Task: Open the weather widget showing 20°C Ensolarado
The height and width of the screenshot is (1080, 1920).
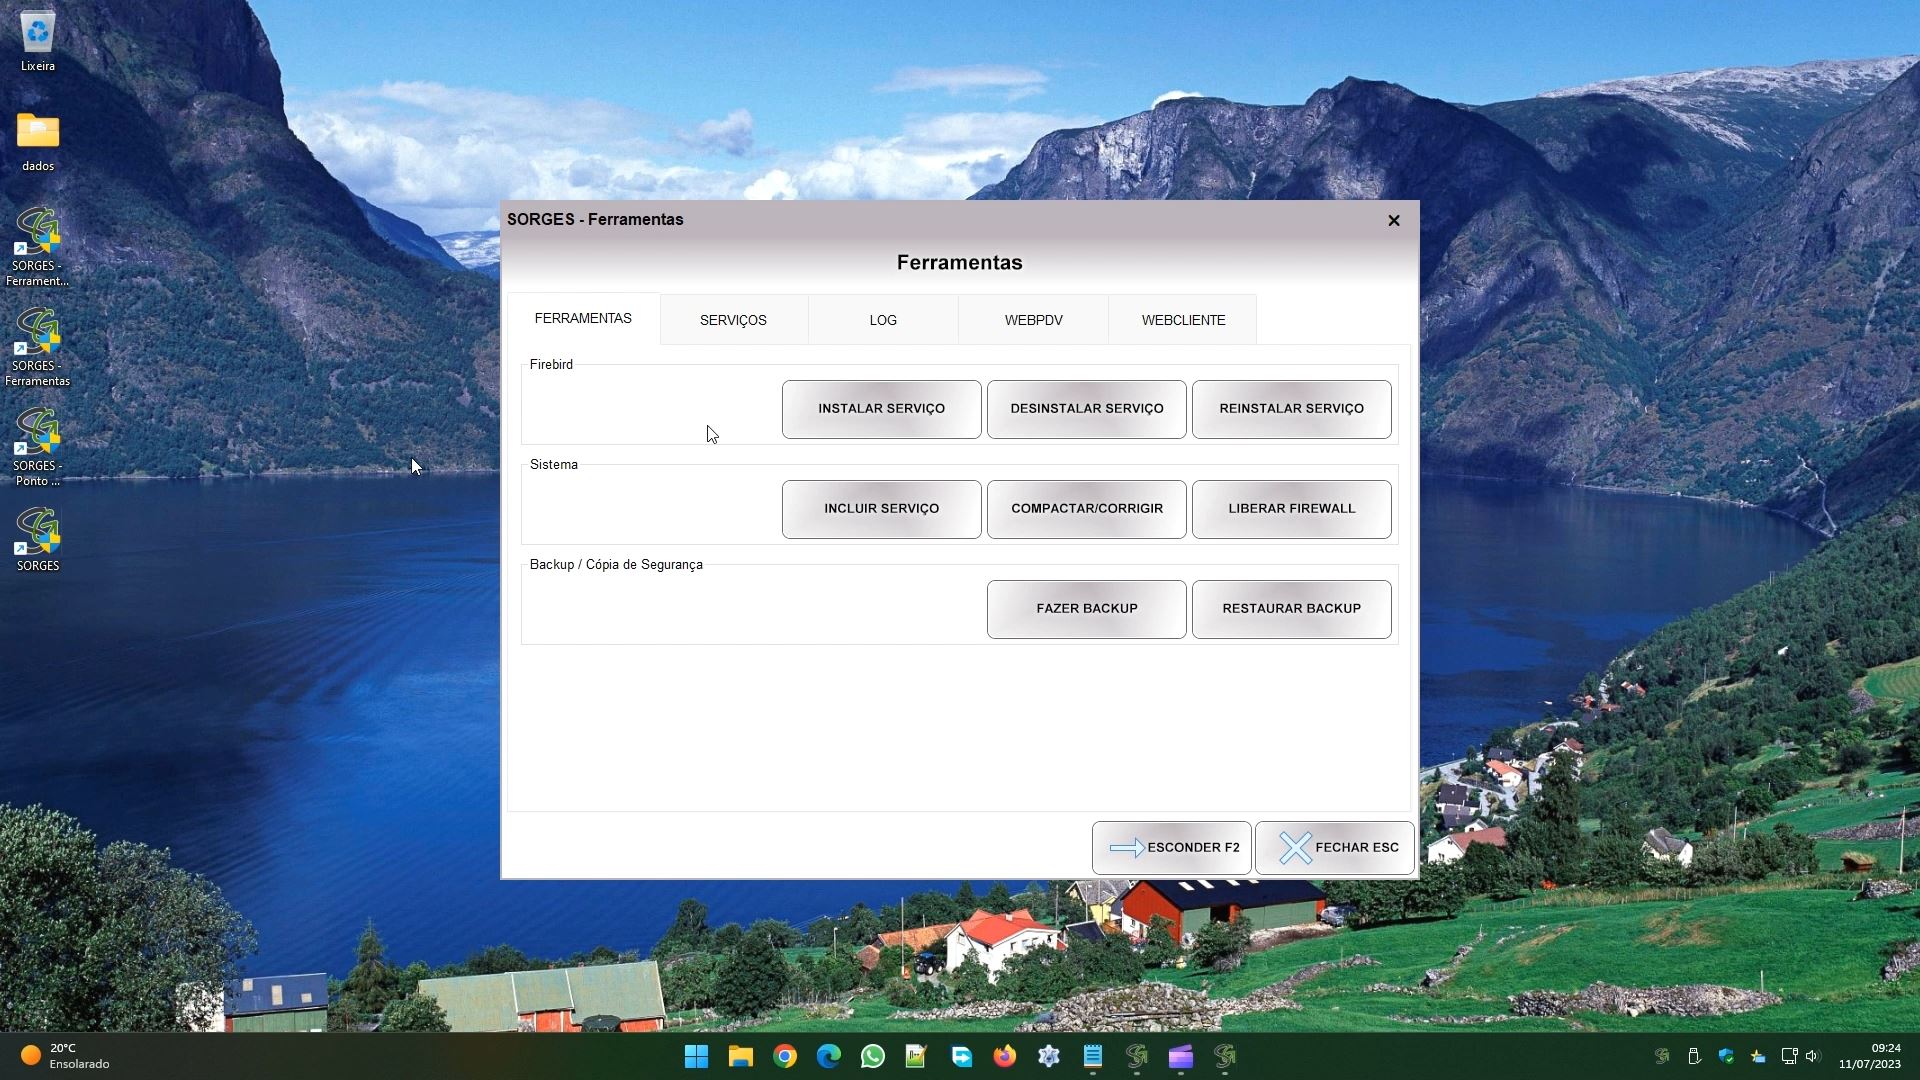Action: point(66,1056)
